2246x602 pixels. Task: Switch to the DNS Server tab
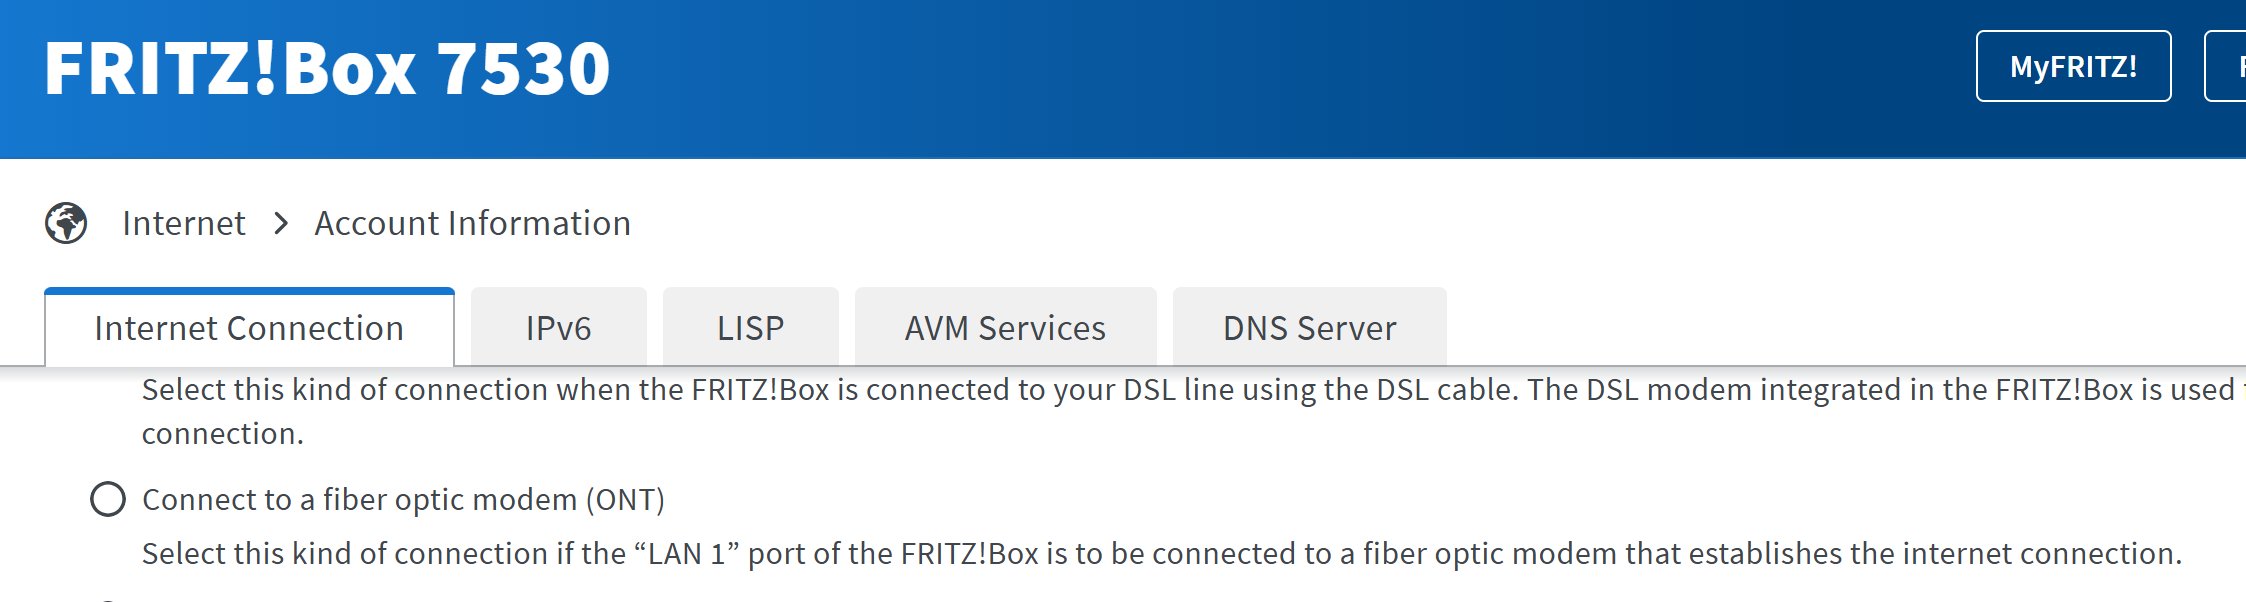point(1309,328)
